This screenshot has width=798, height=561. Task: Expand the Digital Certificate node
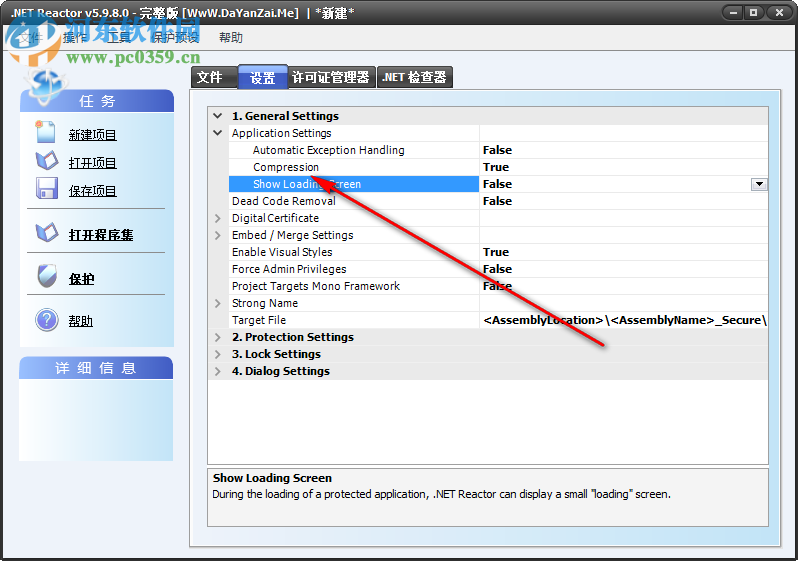[218, 218]
